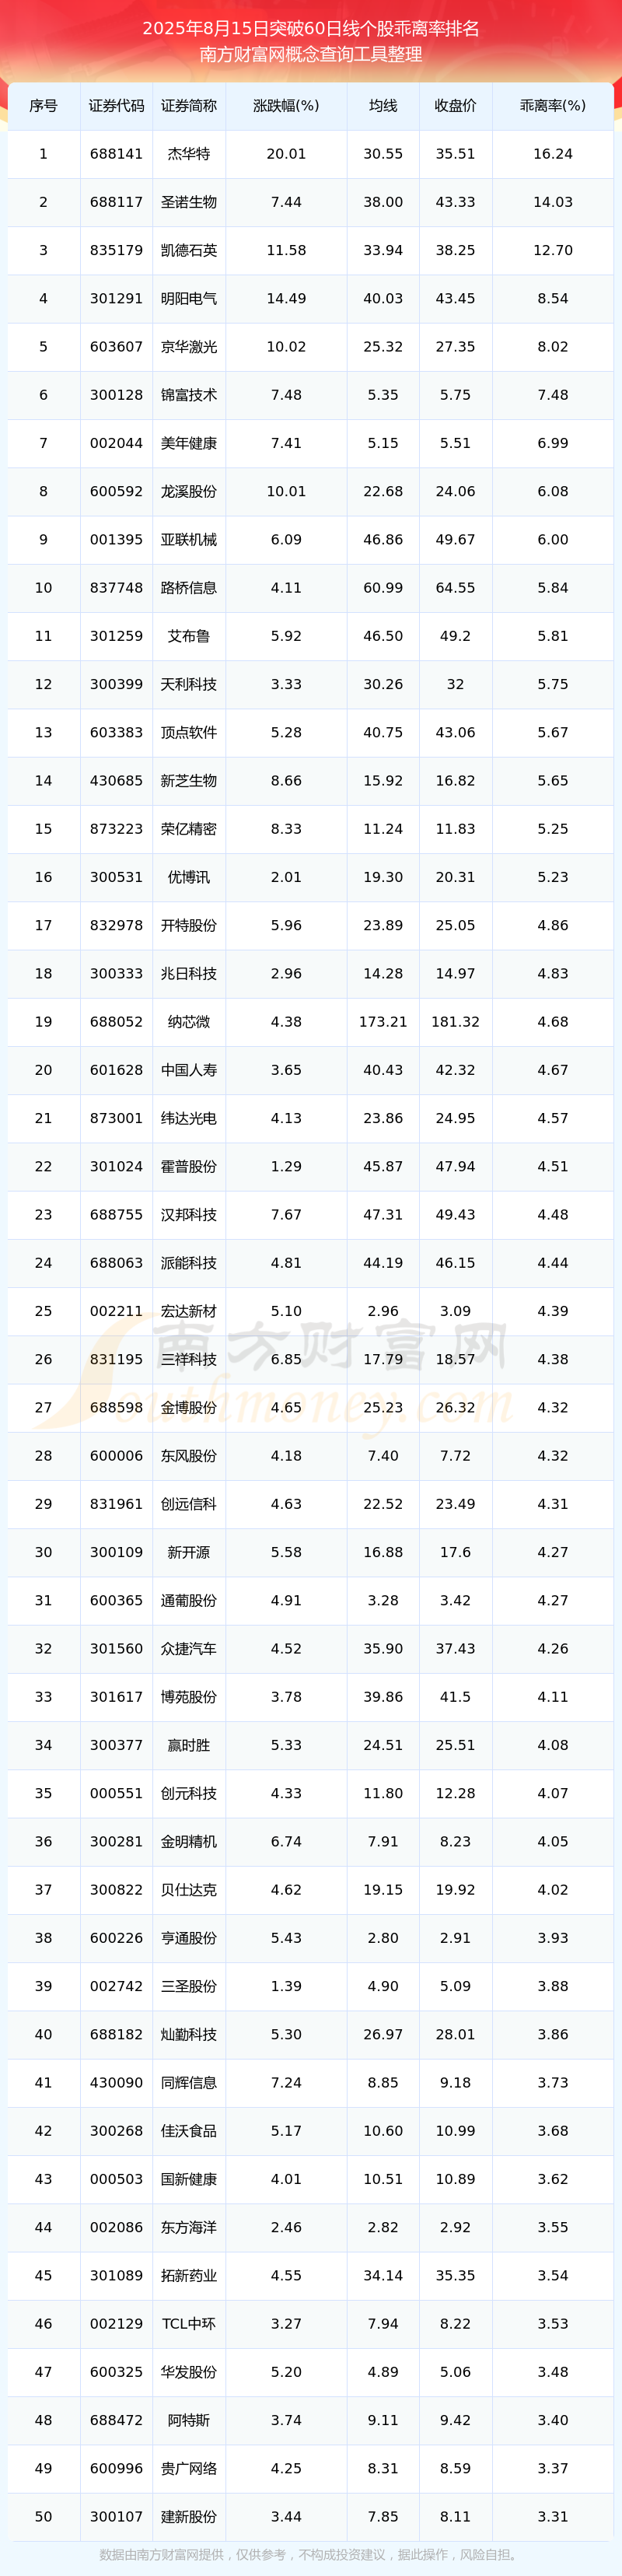Click the disclaimer text at the bottom
This screenshot has height=2576, width=622.
pos(311,2555)
